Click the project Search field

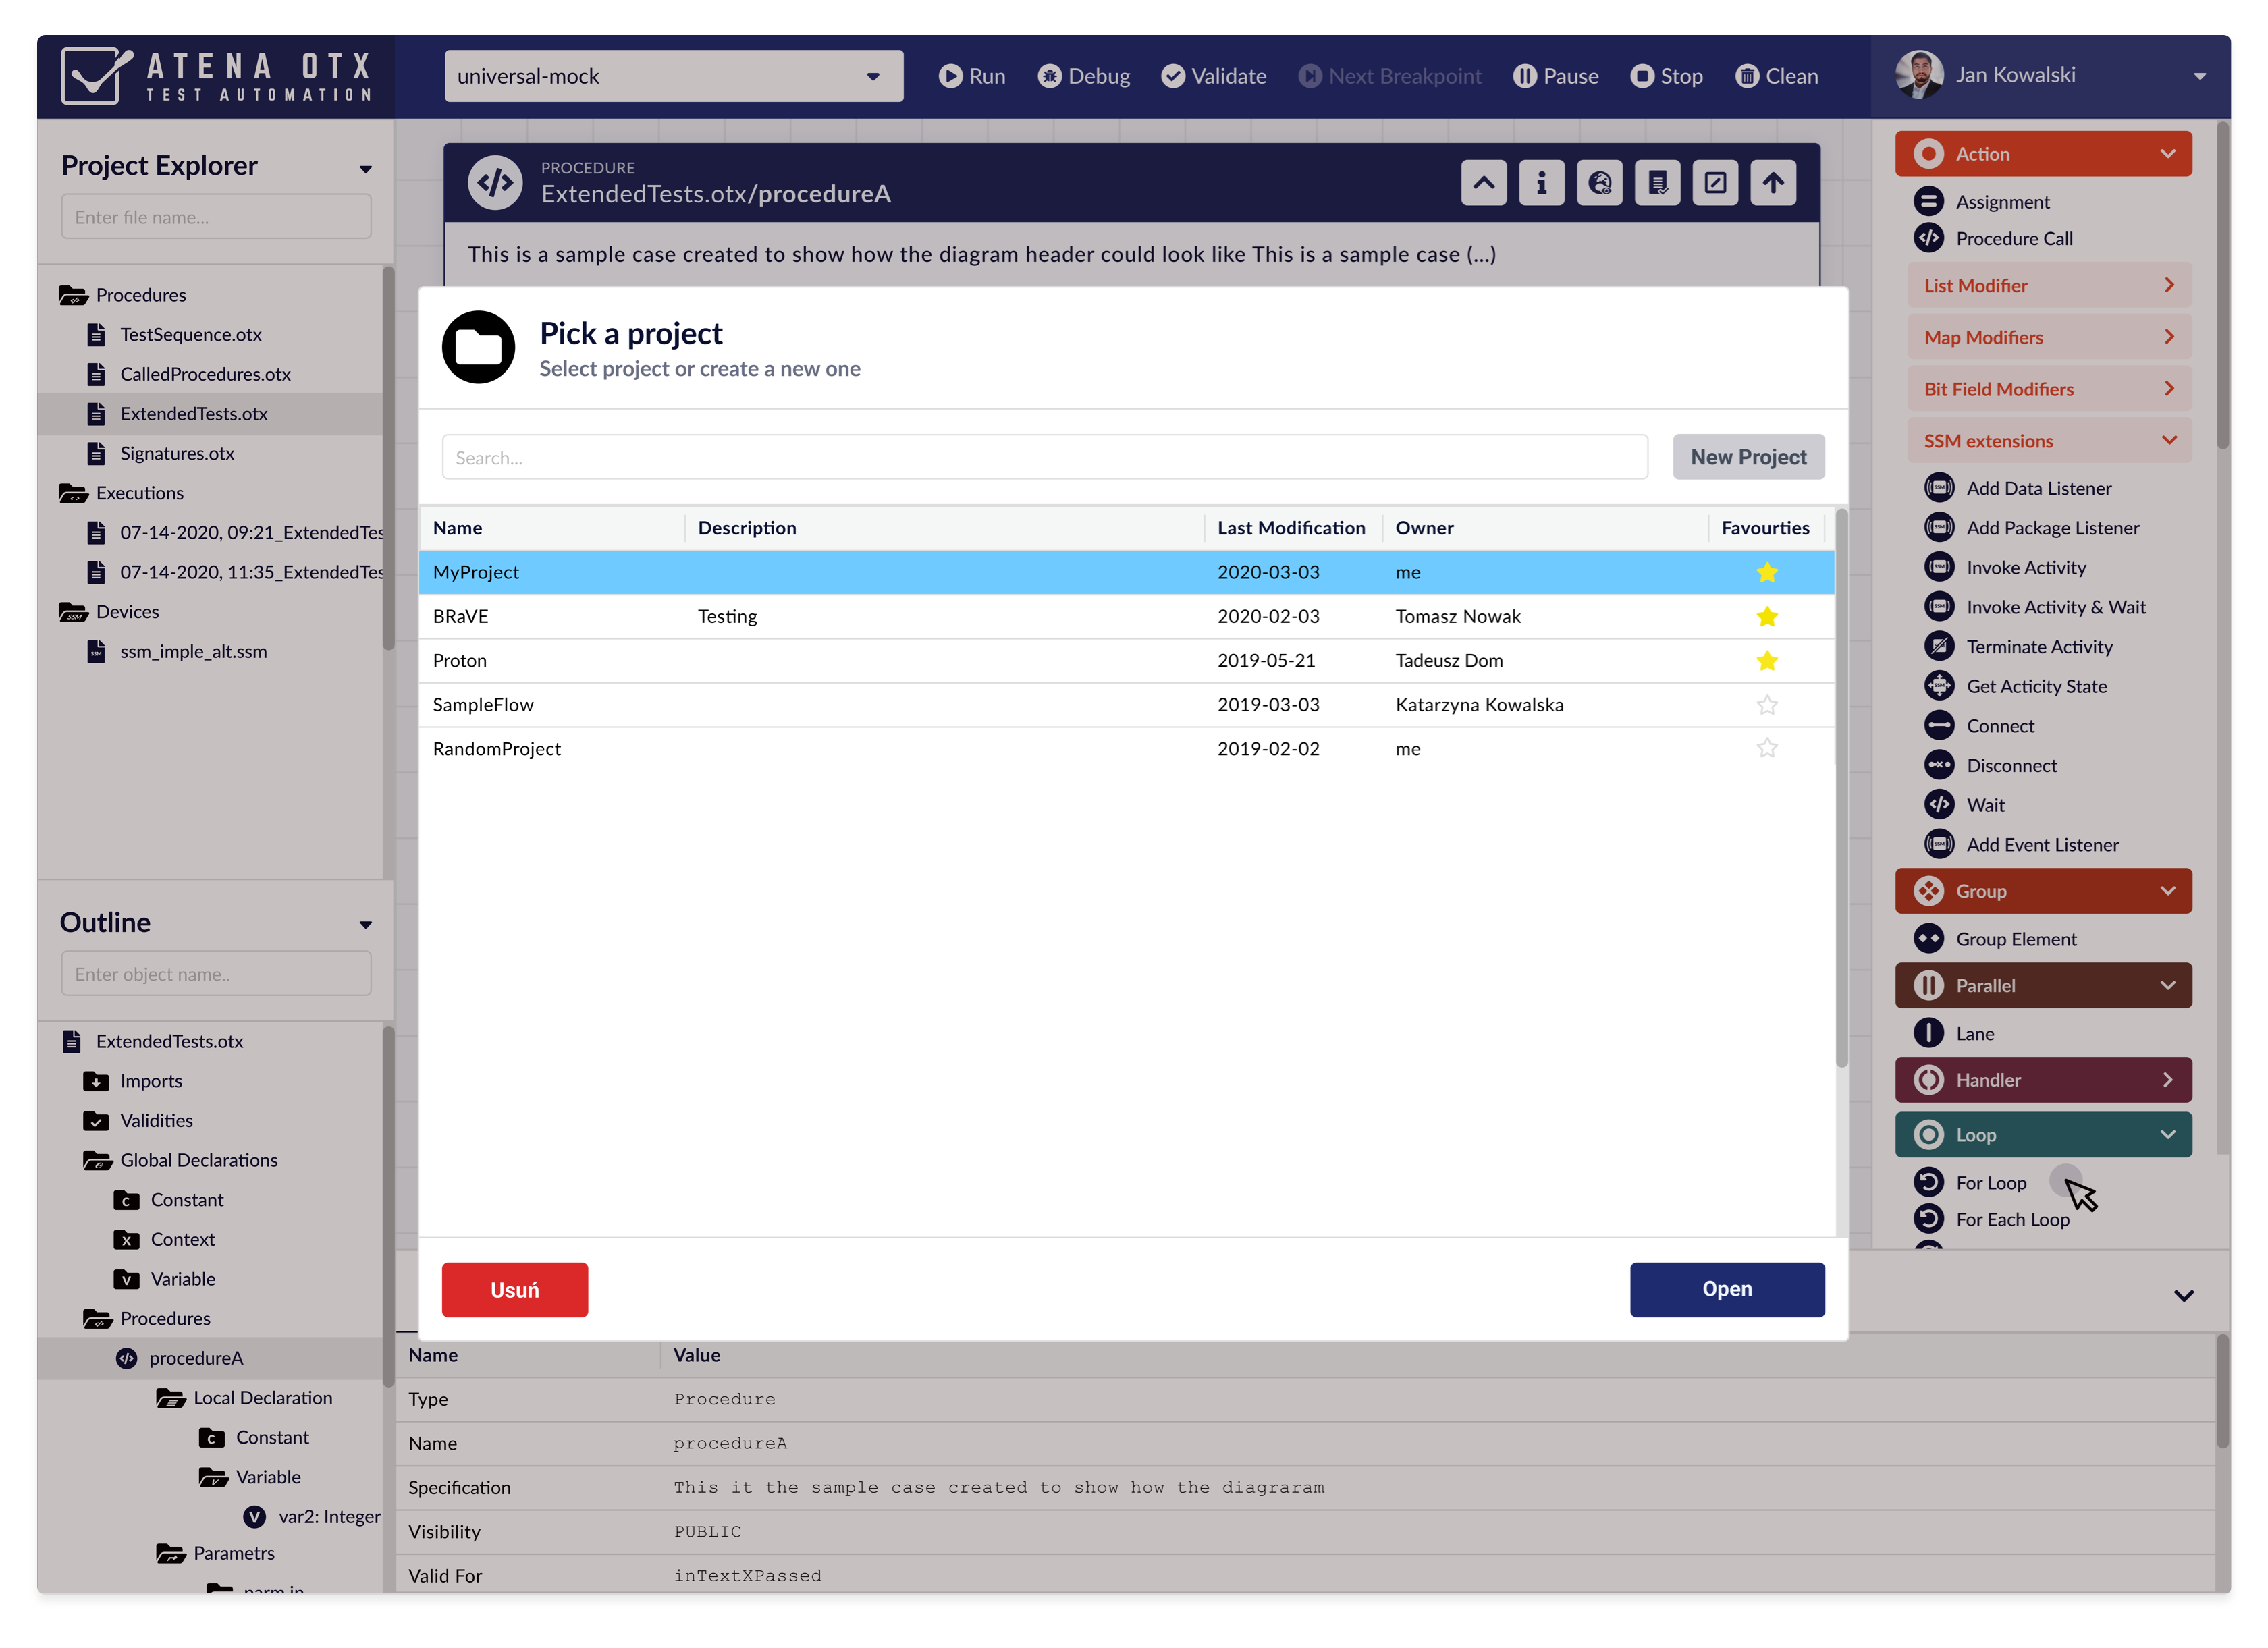[x=1045, y=457]
